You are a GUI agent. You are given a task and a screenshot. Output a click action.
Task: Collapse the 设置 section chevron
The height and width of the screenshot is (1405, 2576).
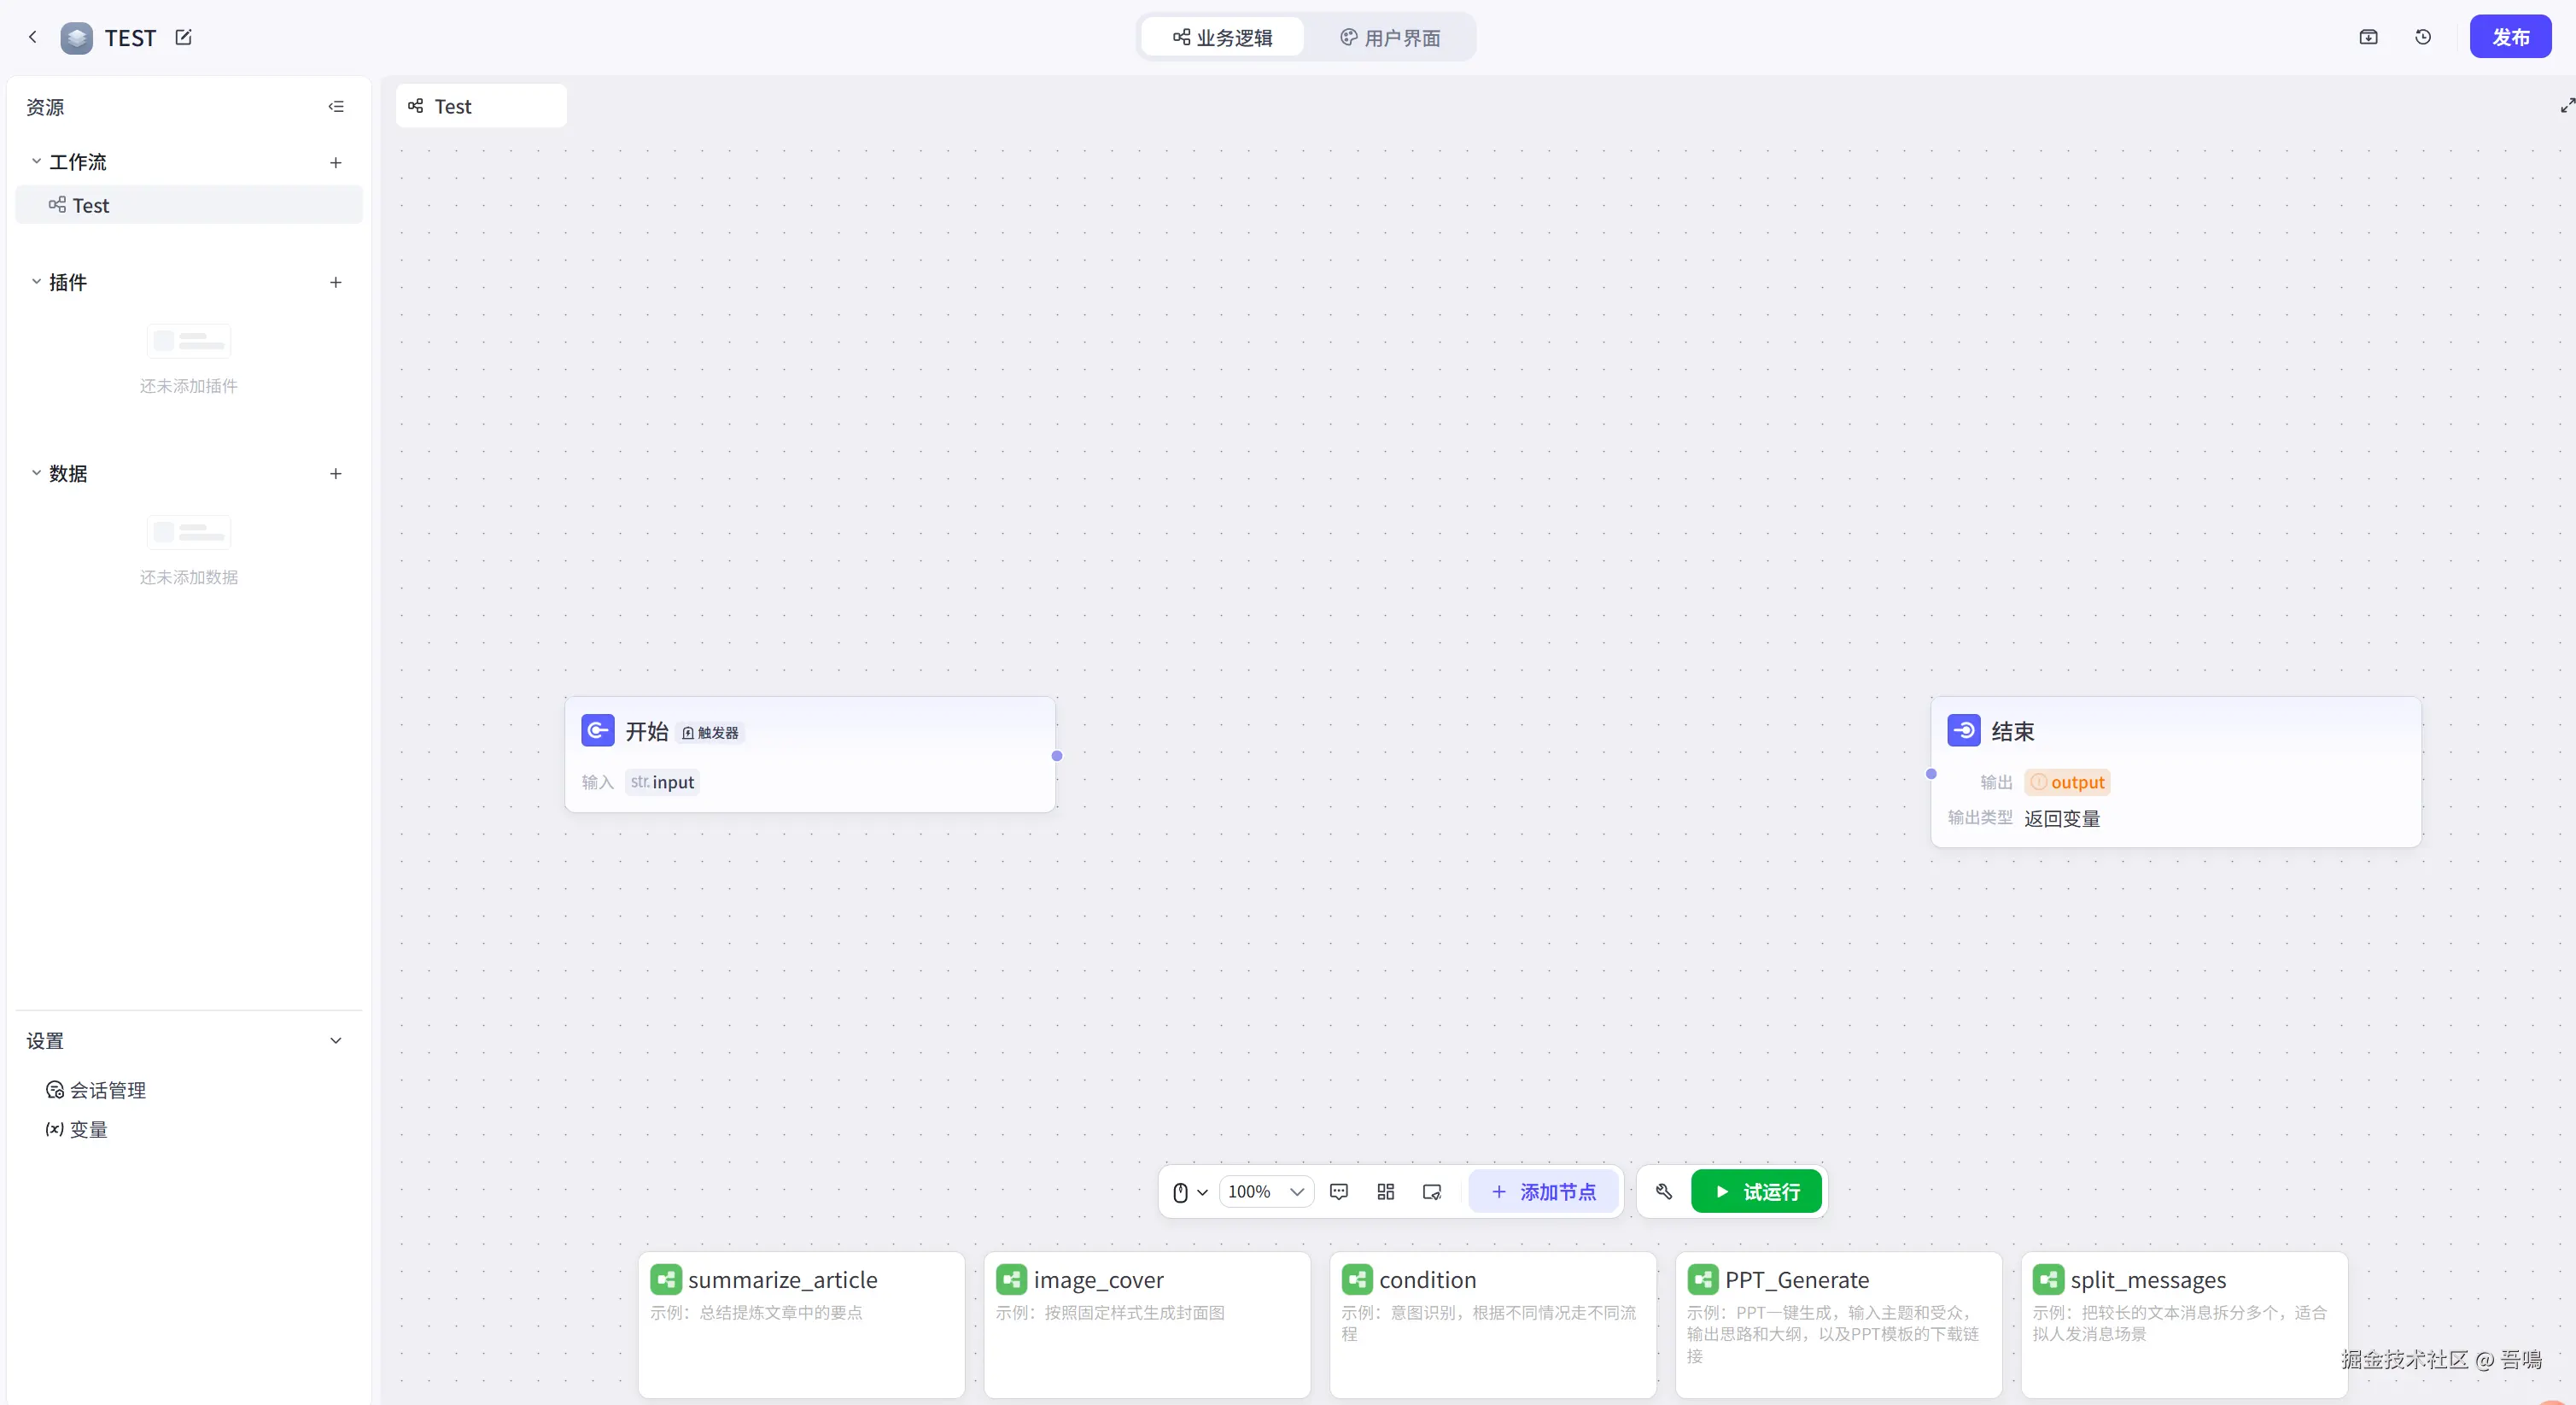click(x=336, y=1040)
